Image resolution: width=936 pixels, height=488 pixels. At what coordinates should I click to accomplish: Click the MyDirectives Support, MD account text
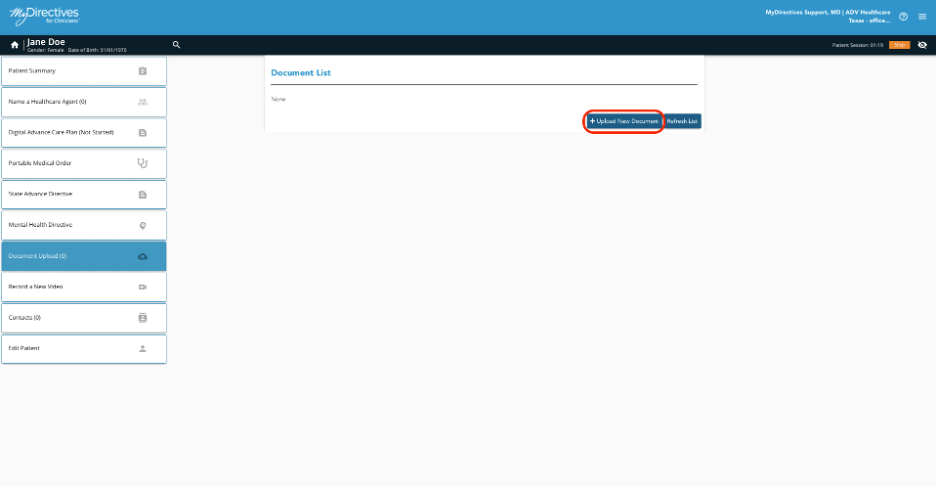(827, 16)
